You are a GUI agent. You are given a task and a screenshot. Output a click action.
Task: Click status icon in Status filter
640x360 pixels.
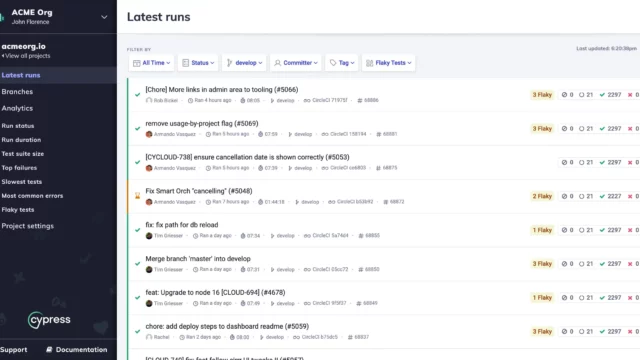[x=185, y=63]
